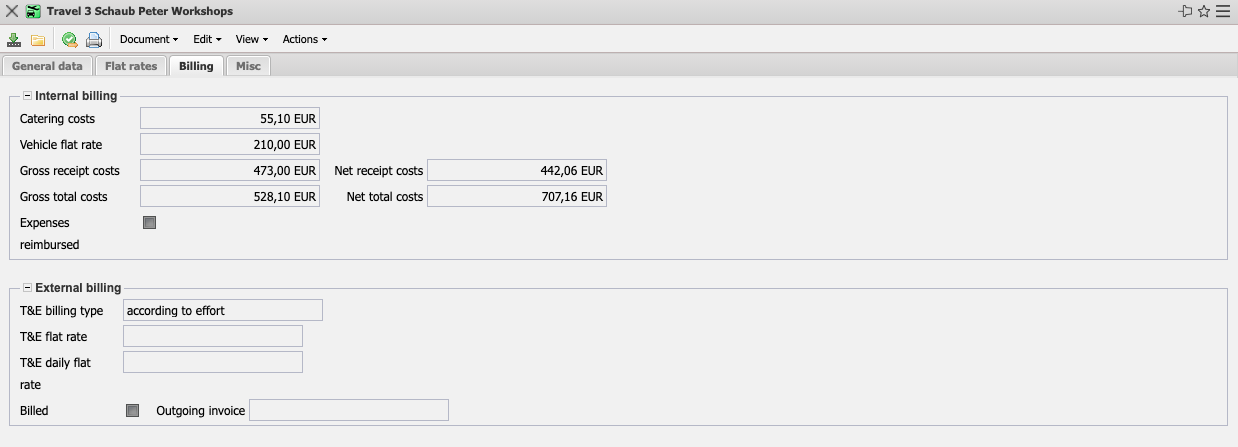Click the travel document icon beside title

pyautogui.click(x=33, y=11)
